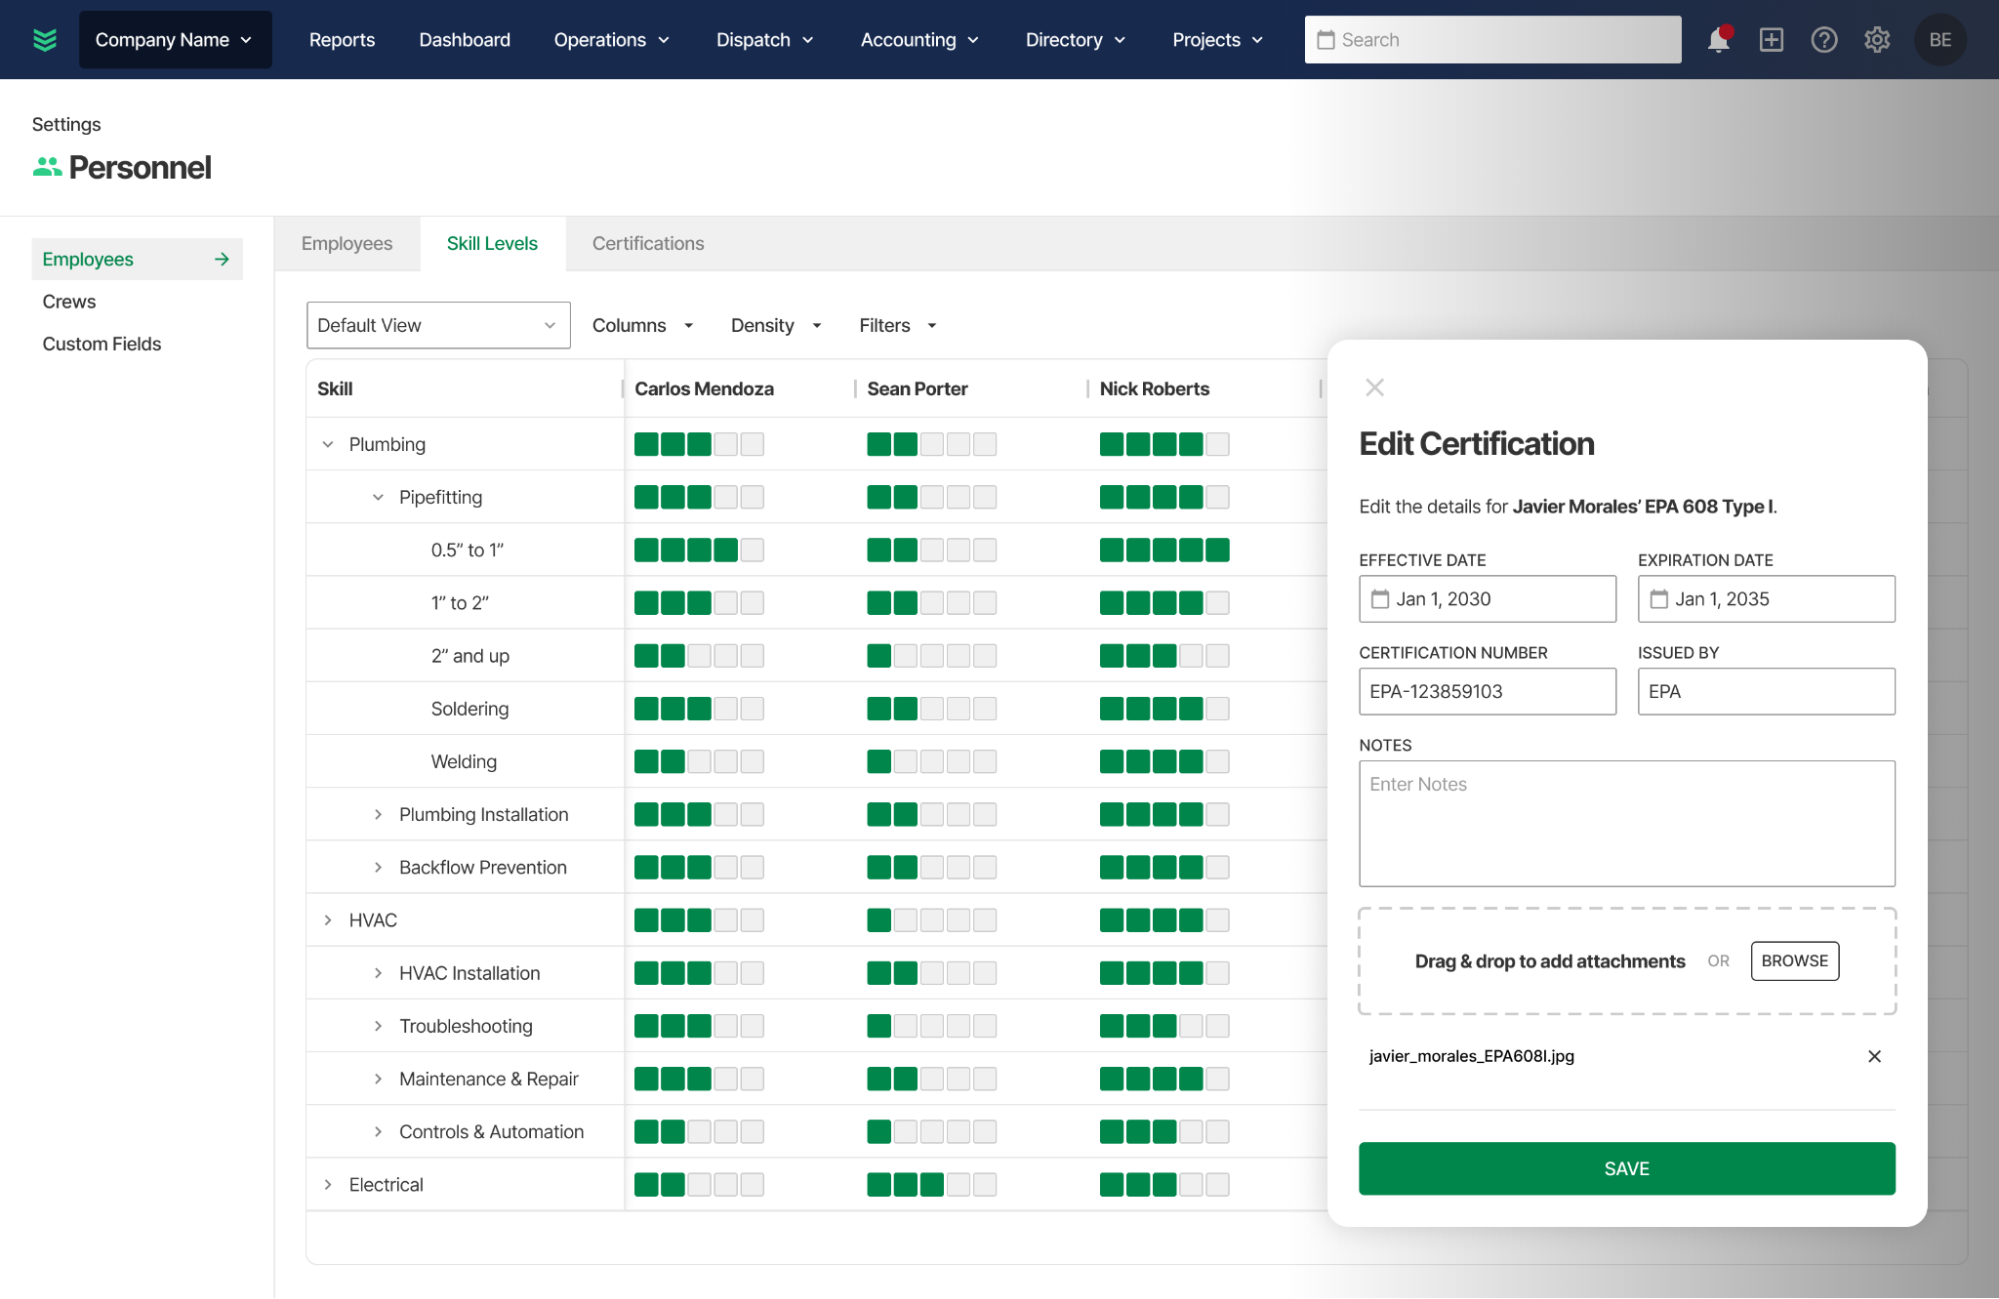
Task: Click the Issued By field
Action: click(1766, 692)
